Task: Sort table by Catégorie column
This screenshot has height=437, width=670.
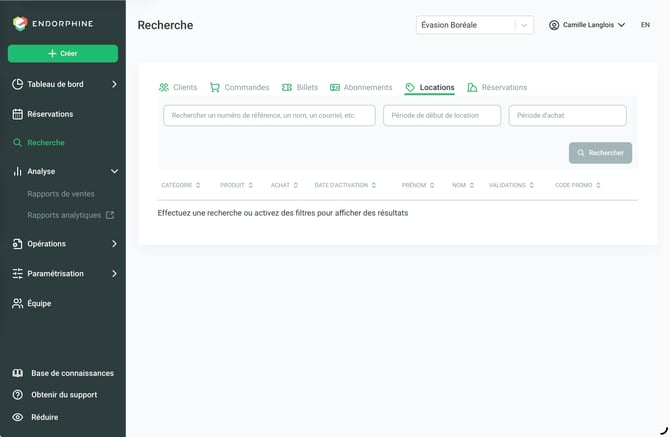Action: (180, 185)
